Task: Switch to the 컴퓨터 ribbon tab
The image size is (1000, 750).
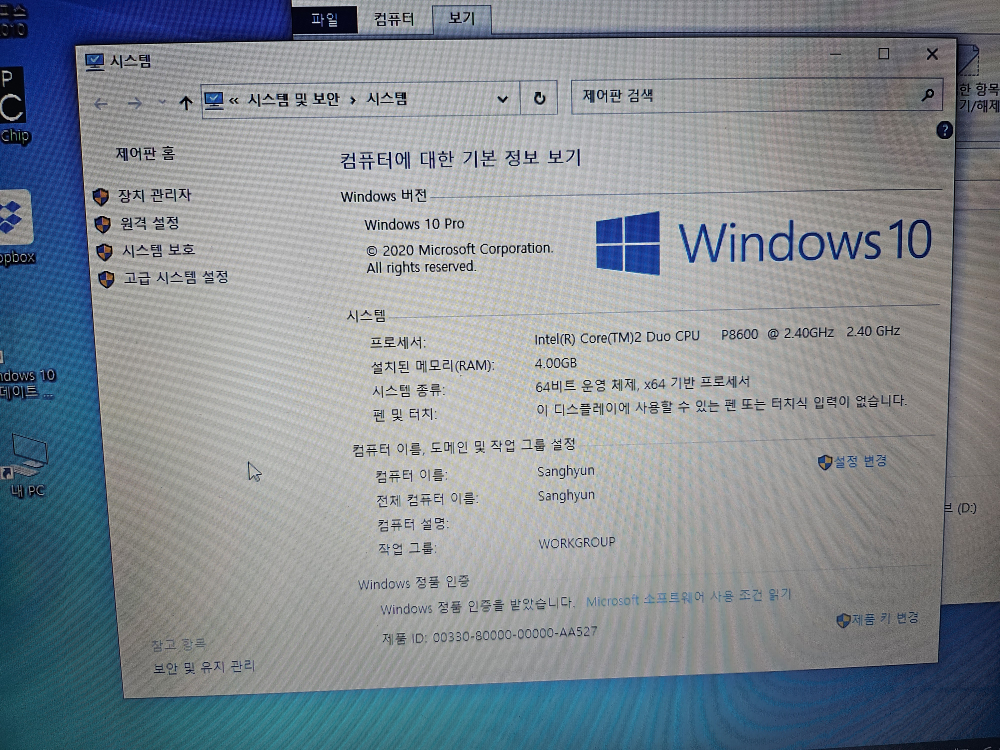Action: [394, 18]
